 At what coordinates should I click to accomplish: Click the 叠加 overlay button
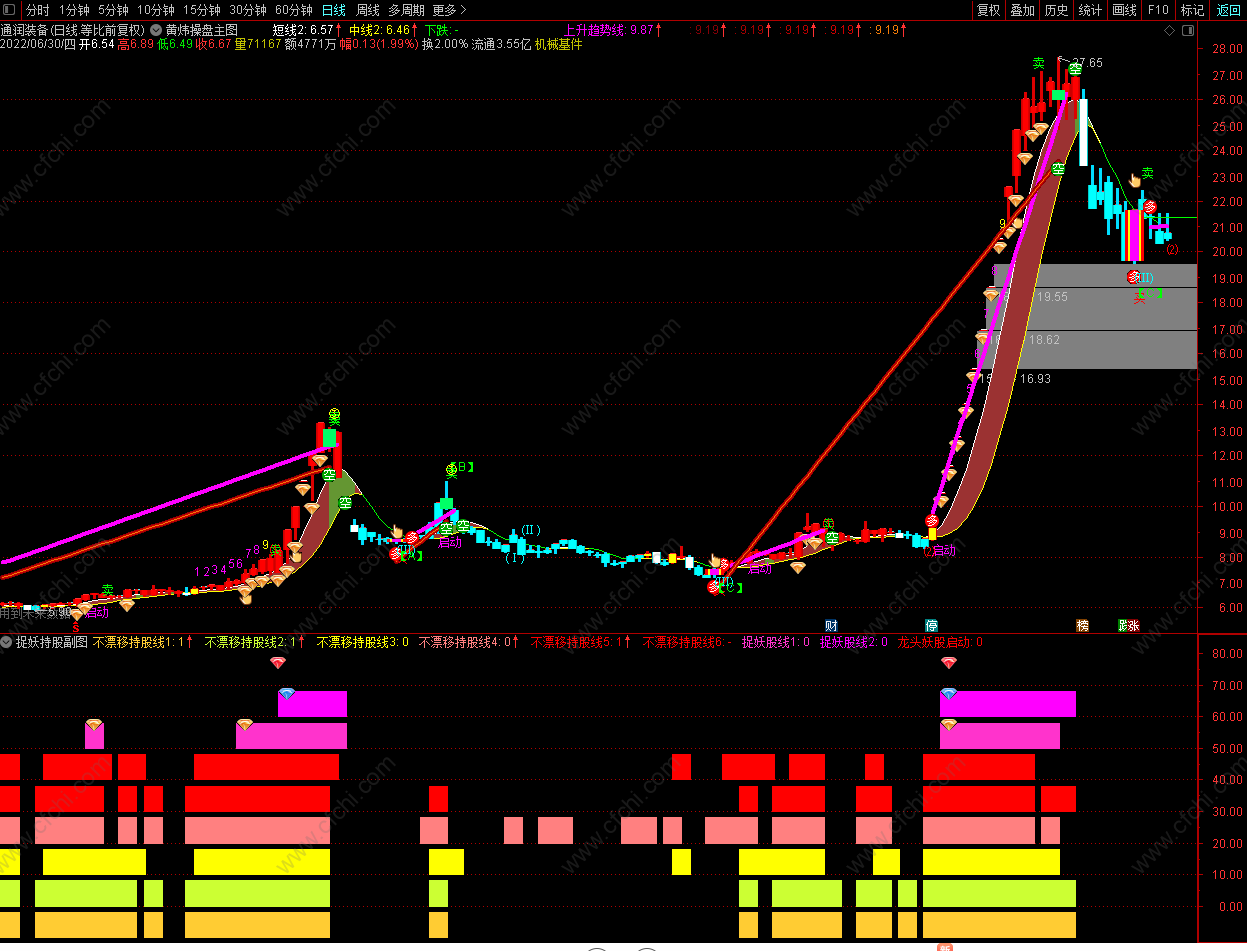pyautogui.click(x=1022, y=10)
